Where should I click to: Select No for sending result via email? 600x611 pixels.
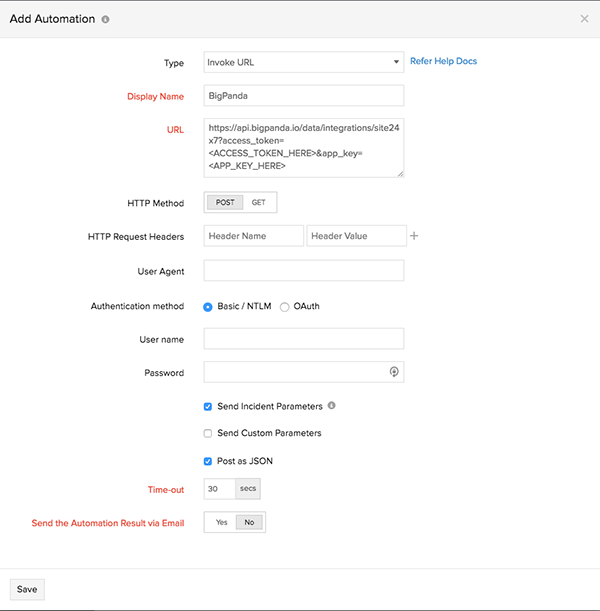click(x=249, y=522)
